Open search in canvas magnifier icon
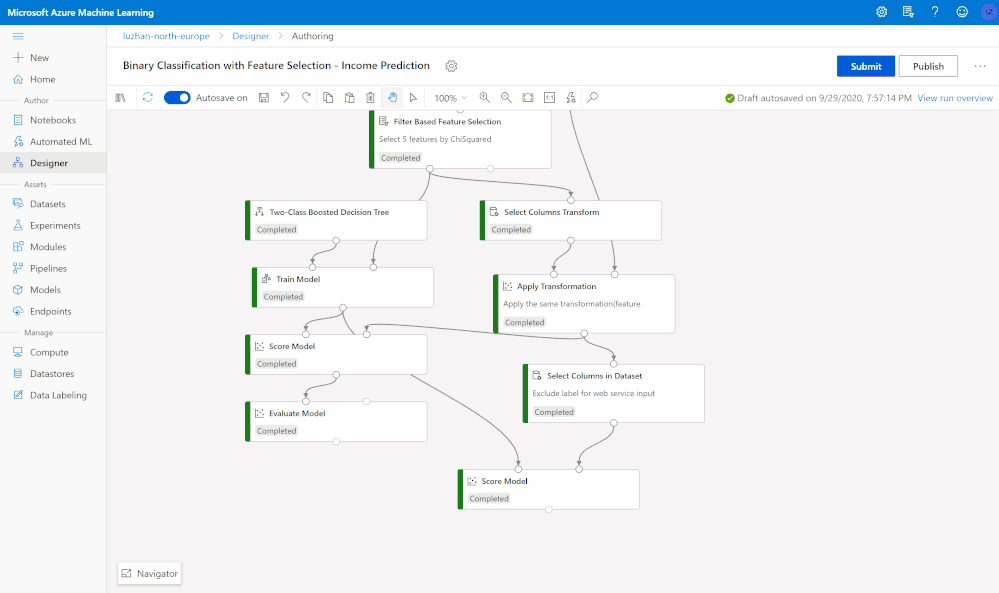The image size is (999, 593). [593, 97]
